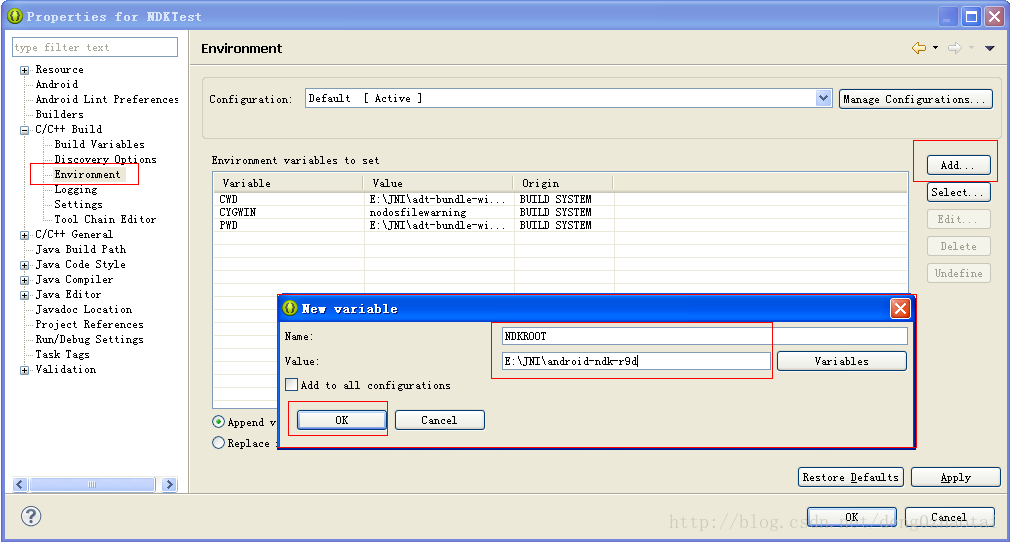Select the Append variables radio button
1010x542 pixels.
tap(218, 421)
